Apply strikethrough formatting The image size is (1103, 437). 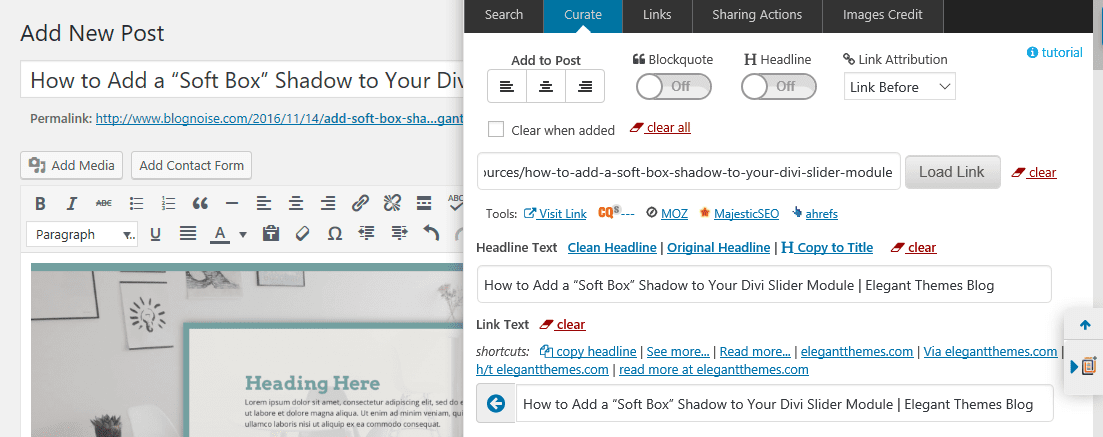click(103, 204)
